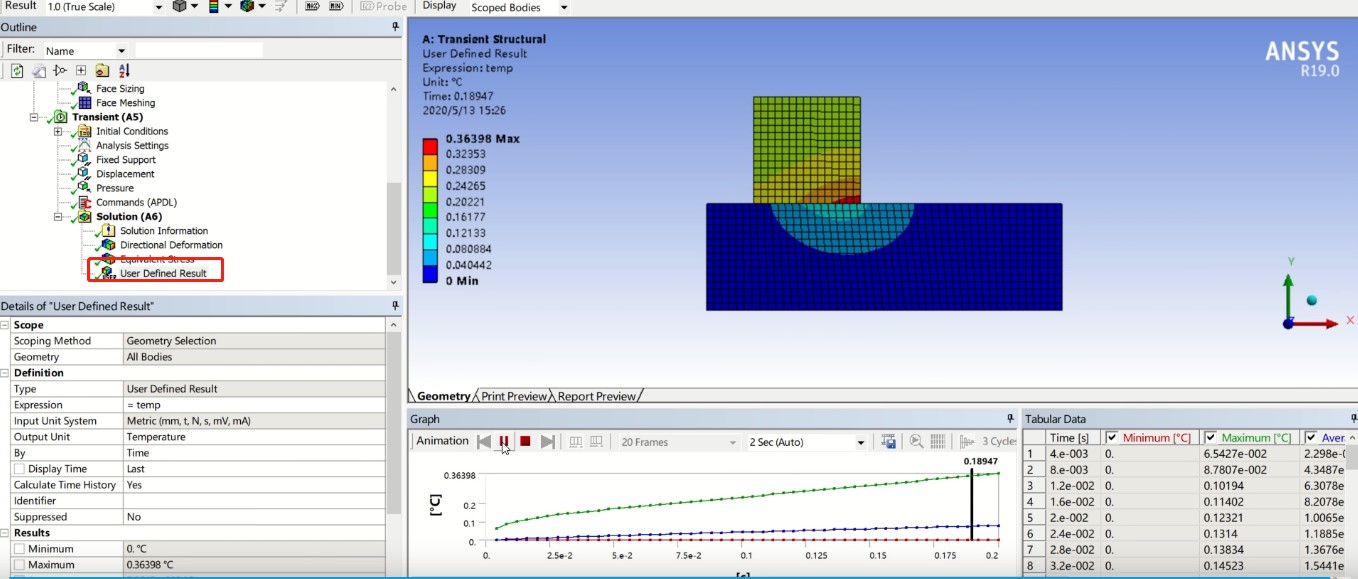1358x579 pixels.
Task: Select result sets frames icon in Graph toolbar
Action: (x=596, y=441)
